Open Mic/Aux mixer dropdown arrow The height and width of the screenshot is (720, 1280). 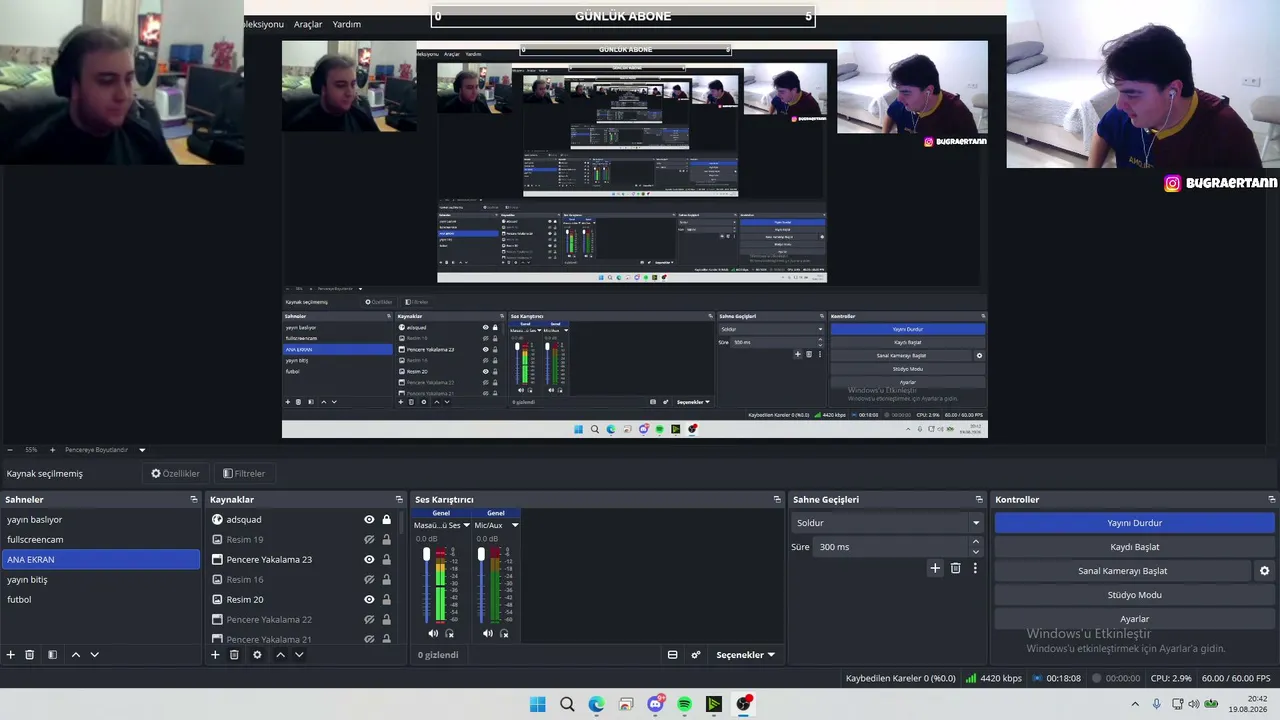coord(515,525)
